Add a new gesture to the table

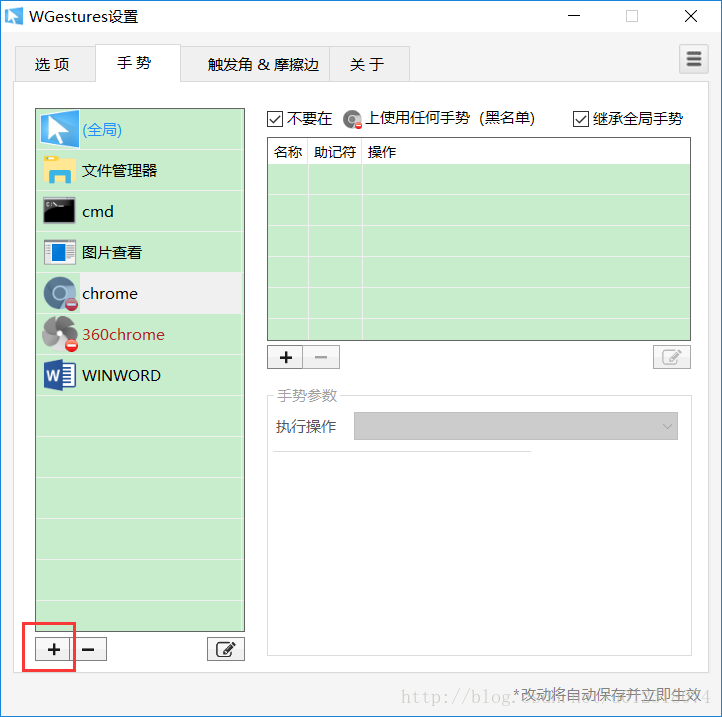[x=285, y=357]
